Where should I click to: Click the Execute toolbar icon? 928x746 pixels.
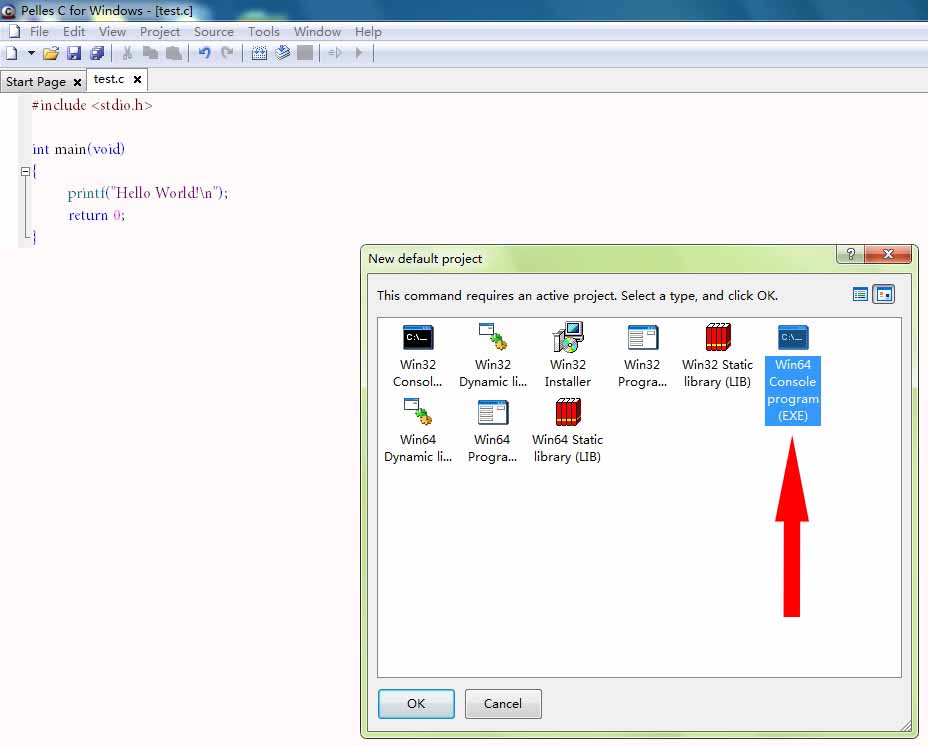335,53
